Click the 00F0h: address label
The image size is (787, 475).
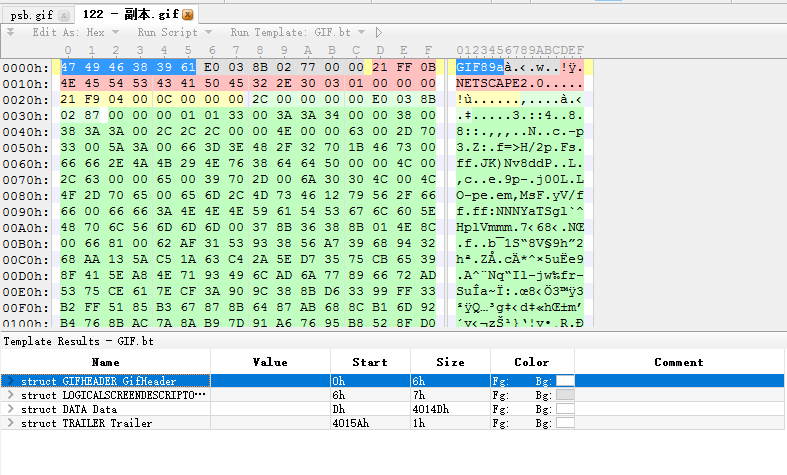26,308
